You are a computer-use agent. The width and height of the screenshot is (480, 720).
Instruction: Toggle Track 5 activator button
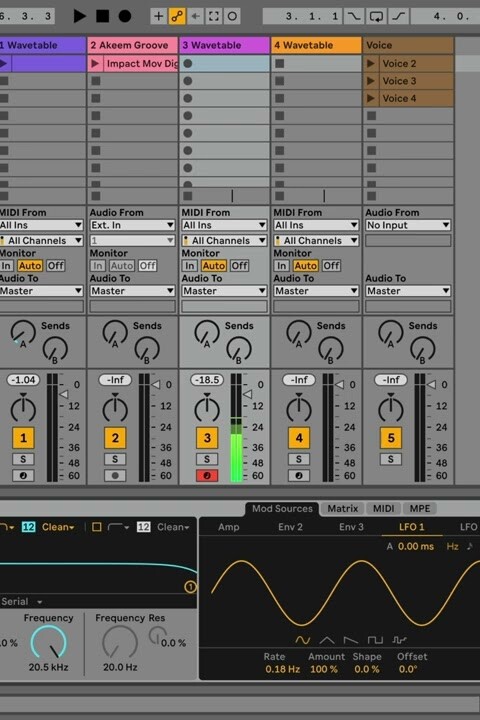click(x=390, y=438)
